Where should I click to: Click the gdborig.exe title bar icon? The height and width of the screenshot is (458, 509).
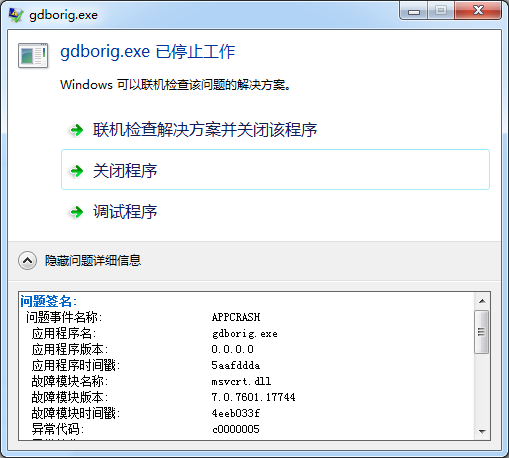tap(16, 15)
